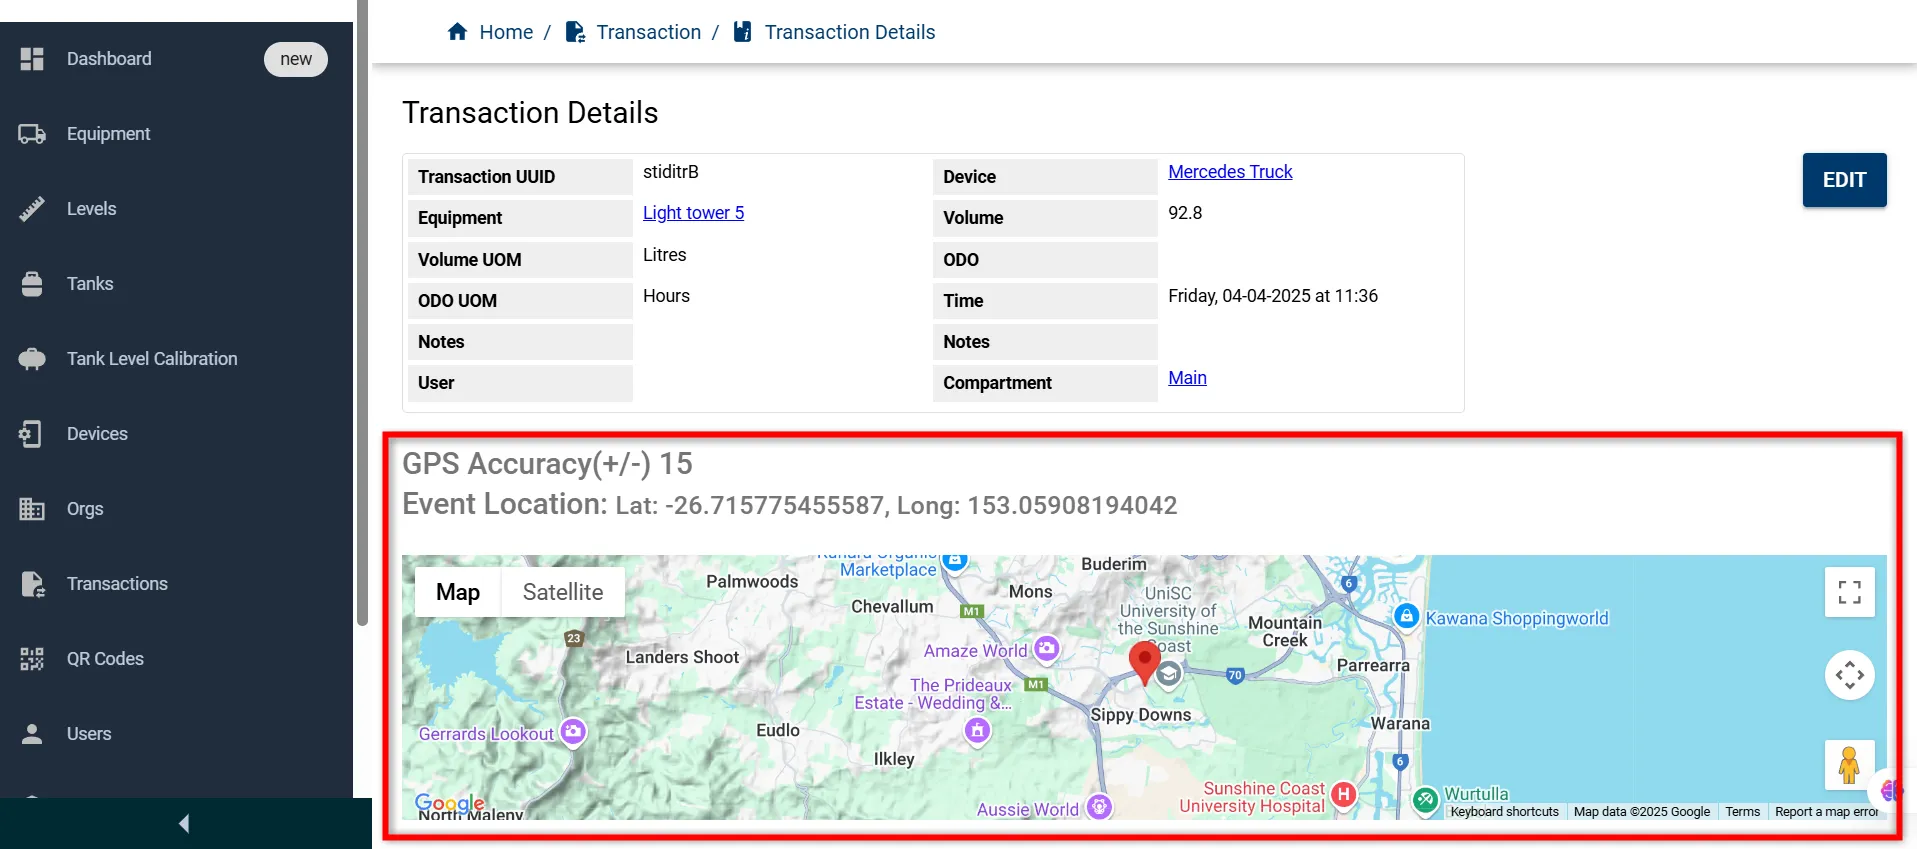Collapse the sidebar with the arrow
1917x849 pixels.
click(184, 823)
